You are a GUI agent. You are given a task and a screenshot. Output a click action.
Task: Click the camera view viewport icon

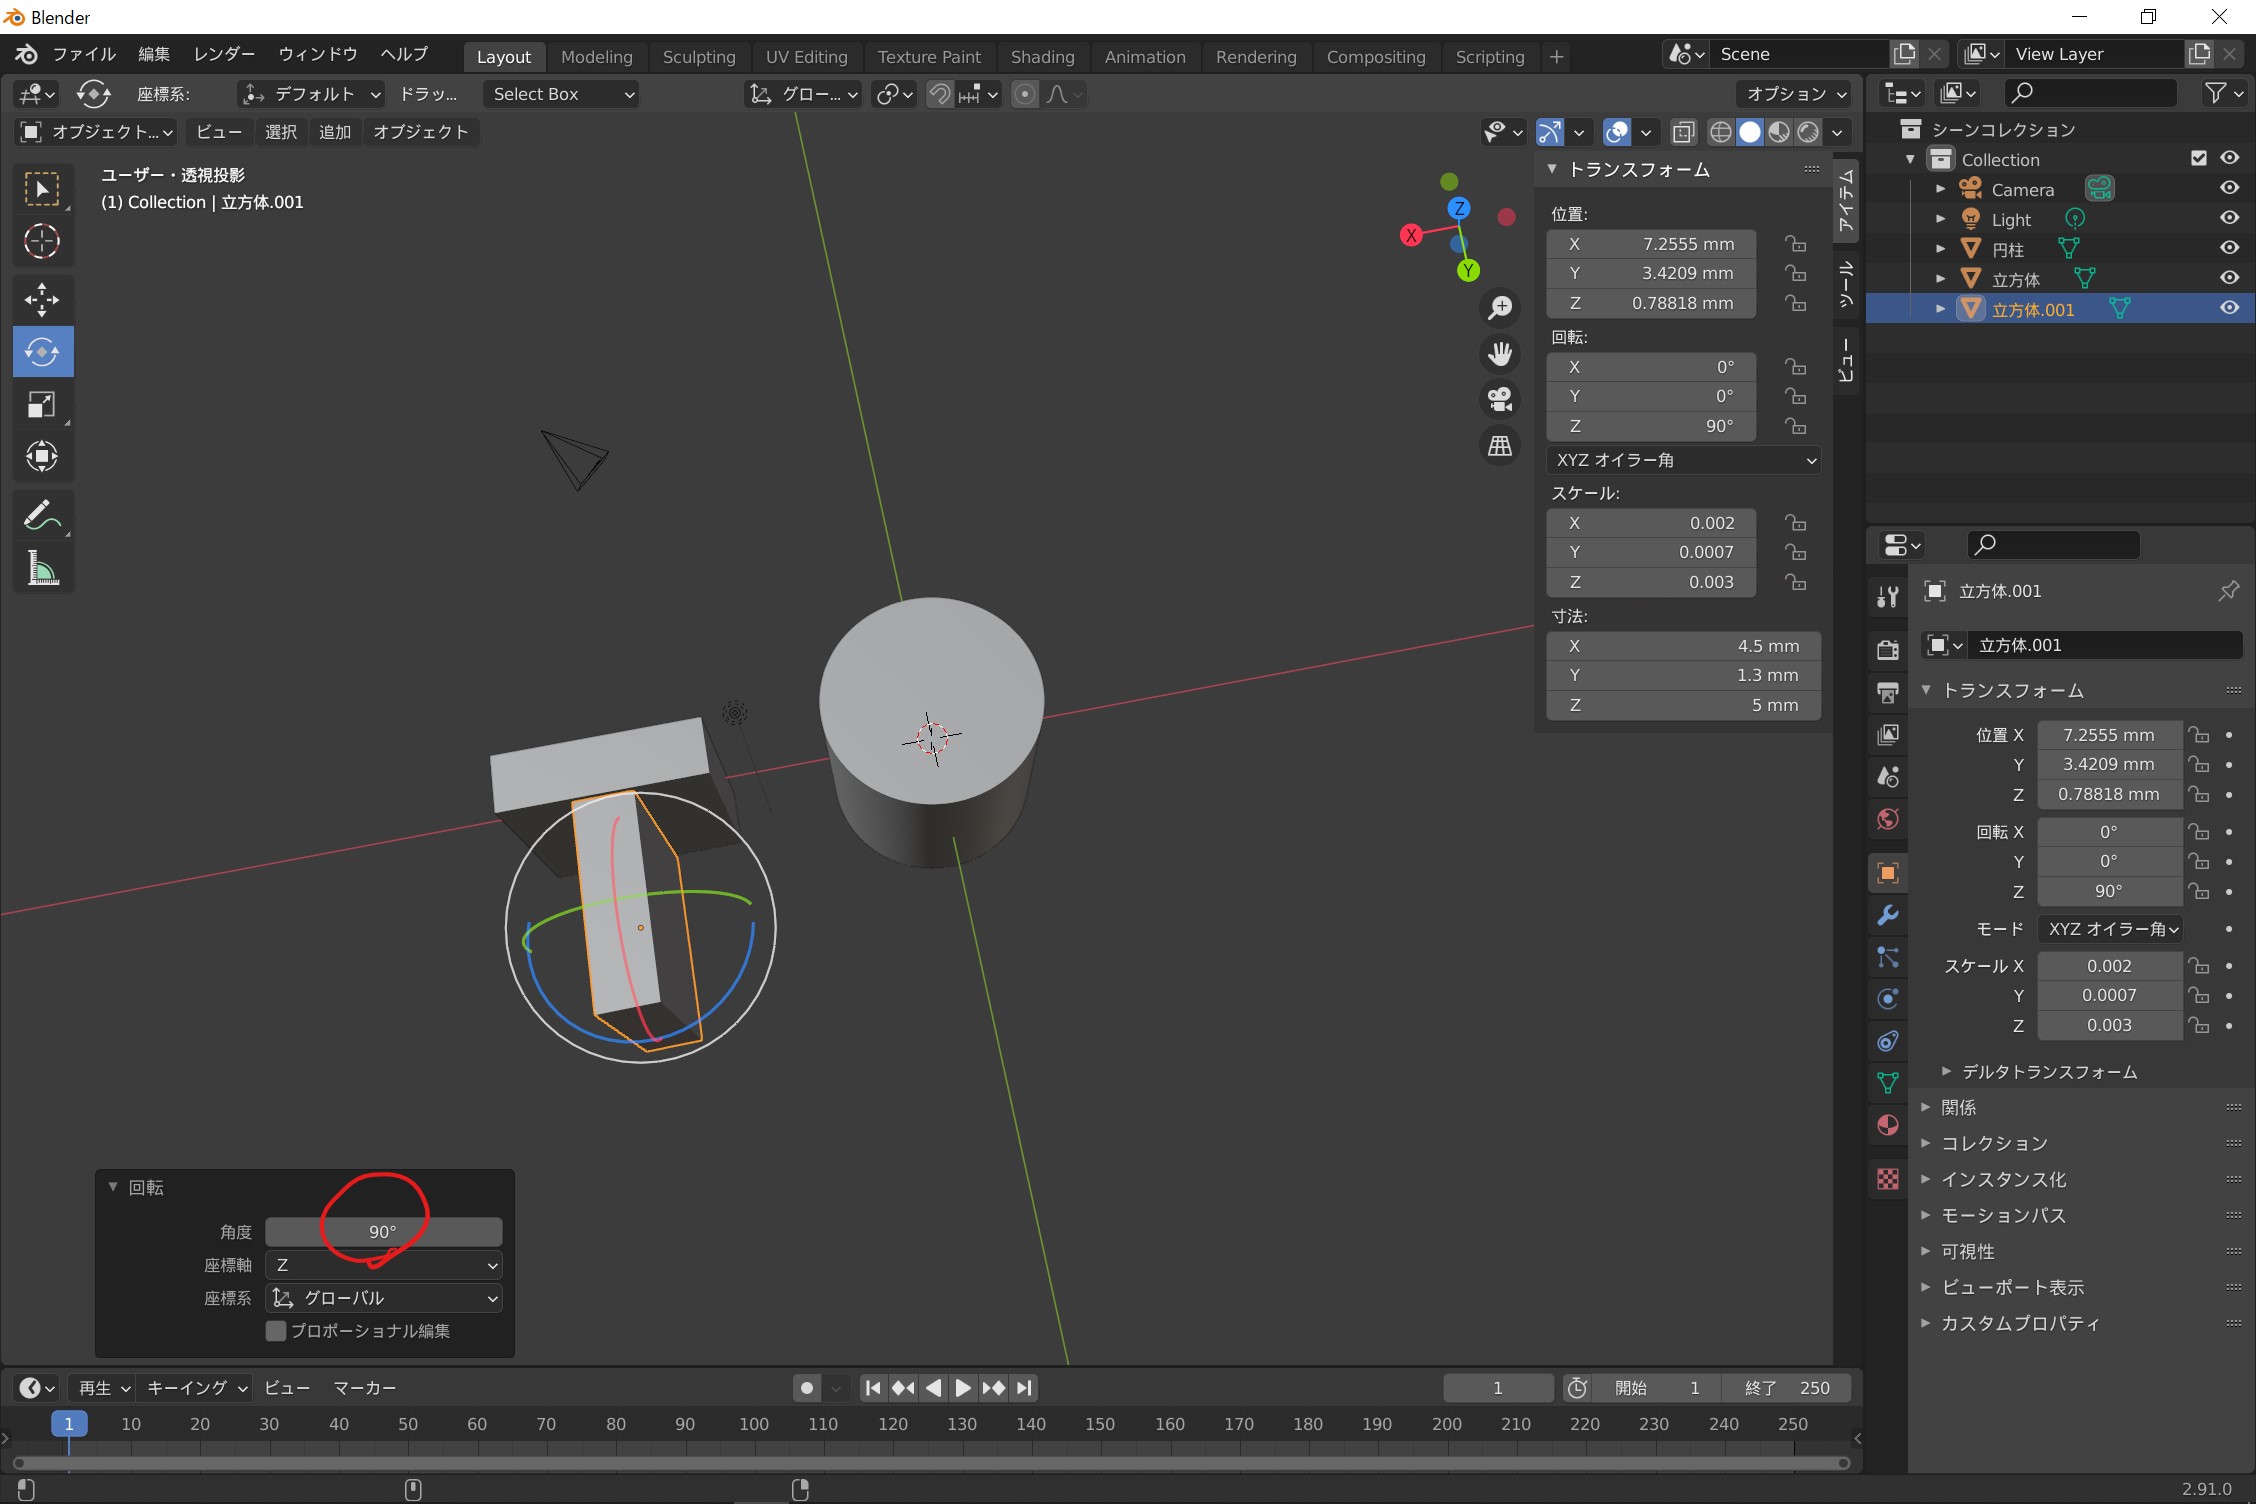tap(1500, 399)
